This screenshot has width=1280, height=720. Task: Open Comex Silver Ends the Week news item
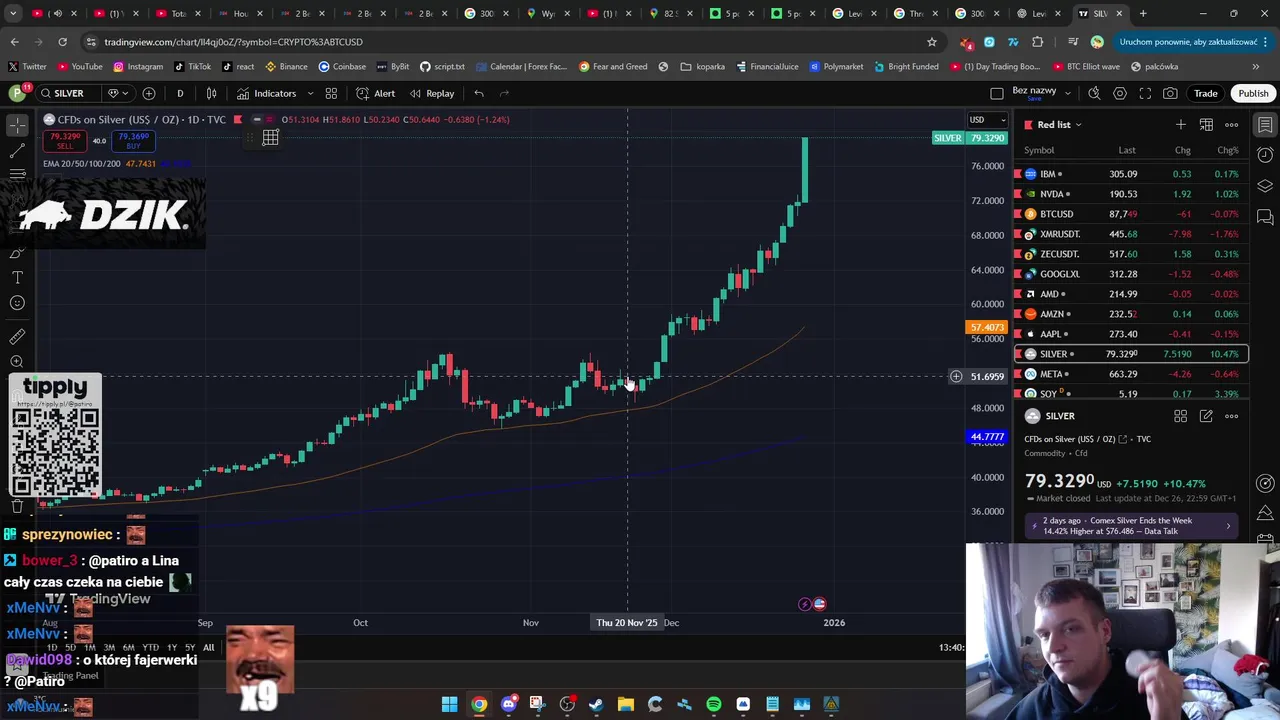[x=1131, y=526]
